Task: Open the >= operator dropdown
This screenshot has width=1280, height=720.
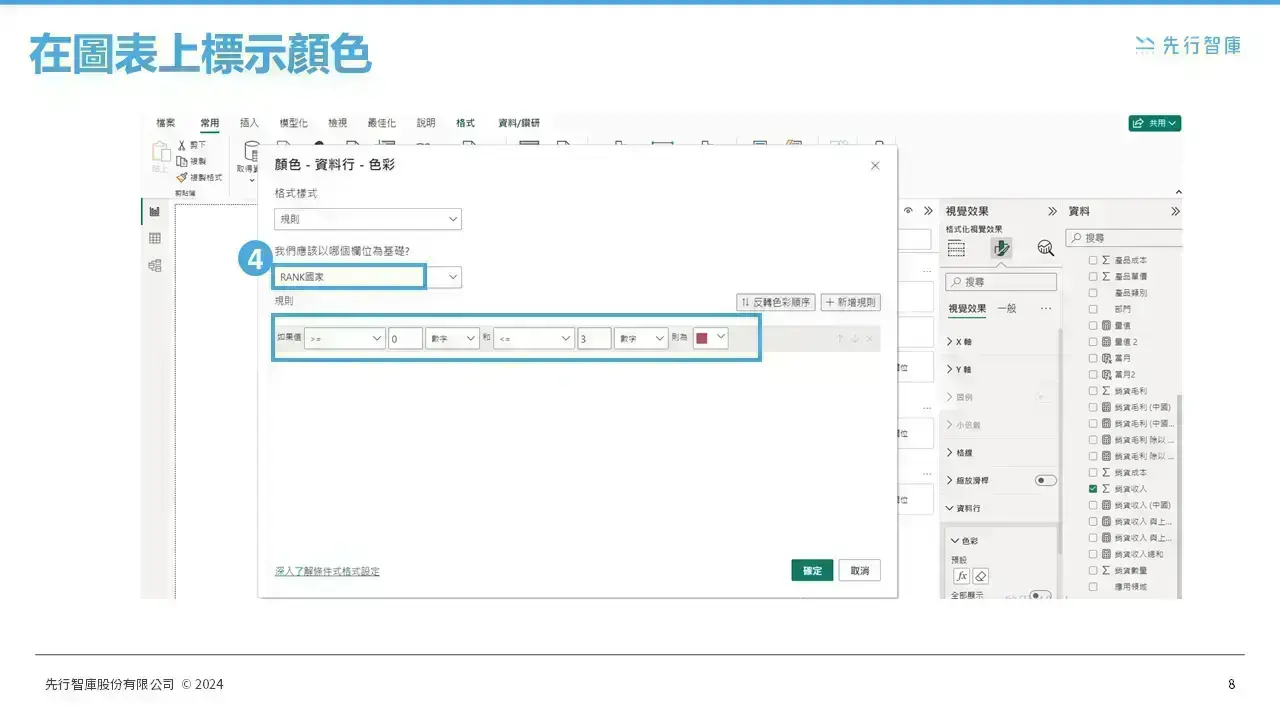Action: (345, 339)
